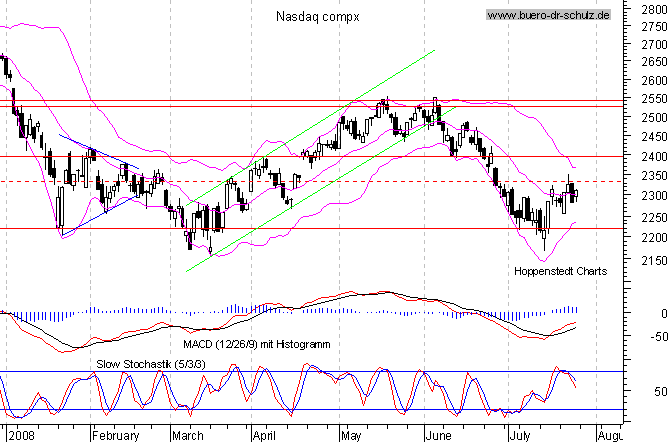Click the February month label
The width and height of the screenshot is (671, 442).
tap(116, 436)
